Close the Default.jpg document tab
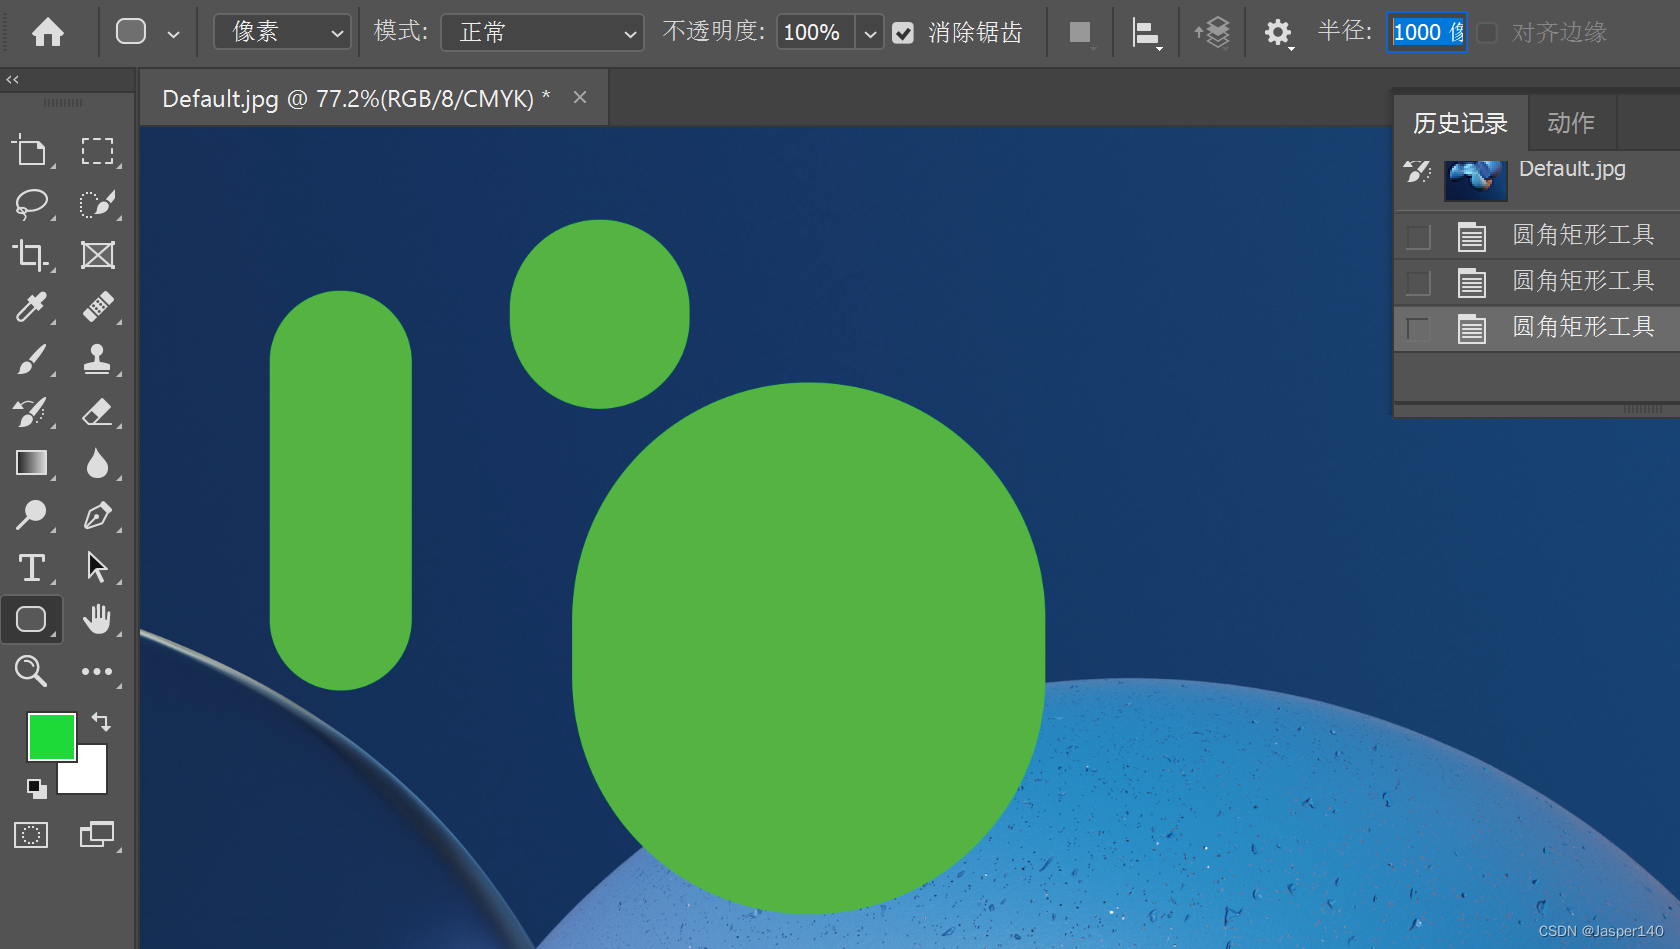Viewport: 1680px width, 949px height. click(x=580, y=97)
